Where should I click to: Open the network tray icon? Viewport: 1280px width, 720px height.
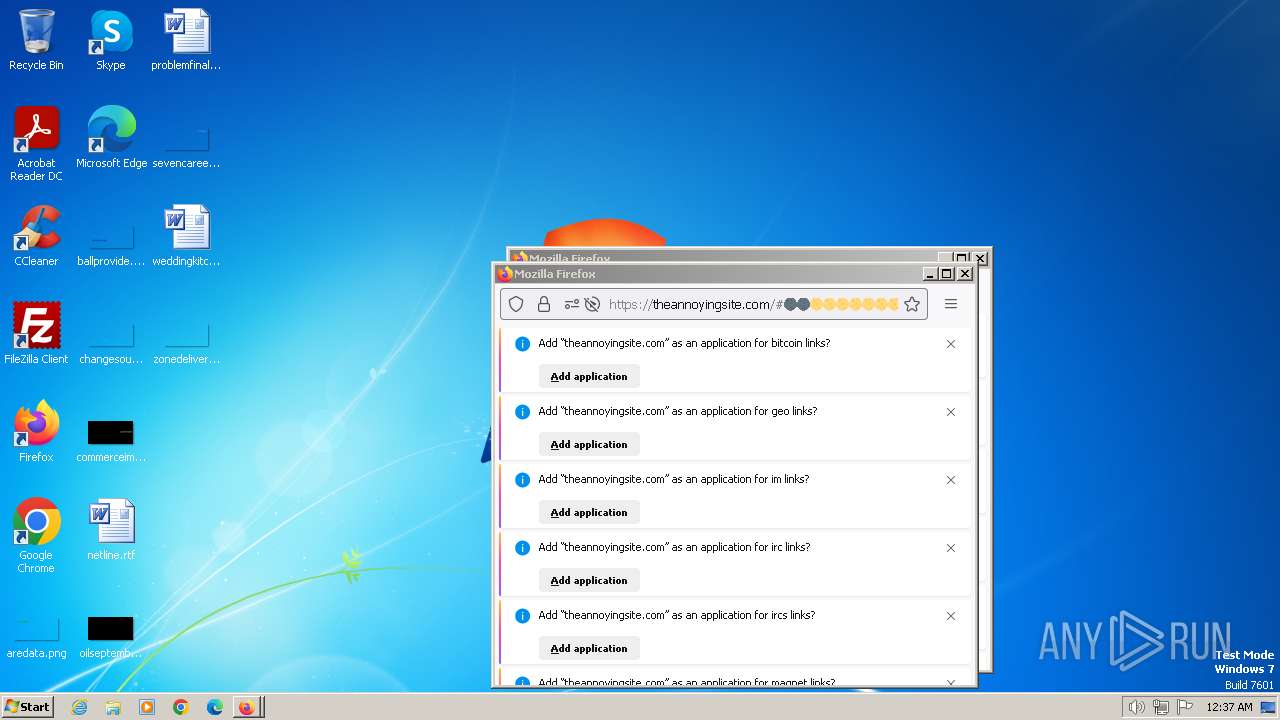click(x=1160, y=707)
